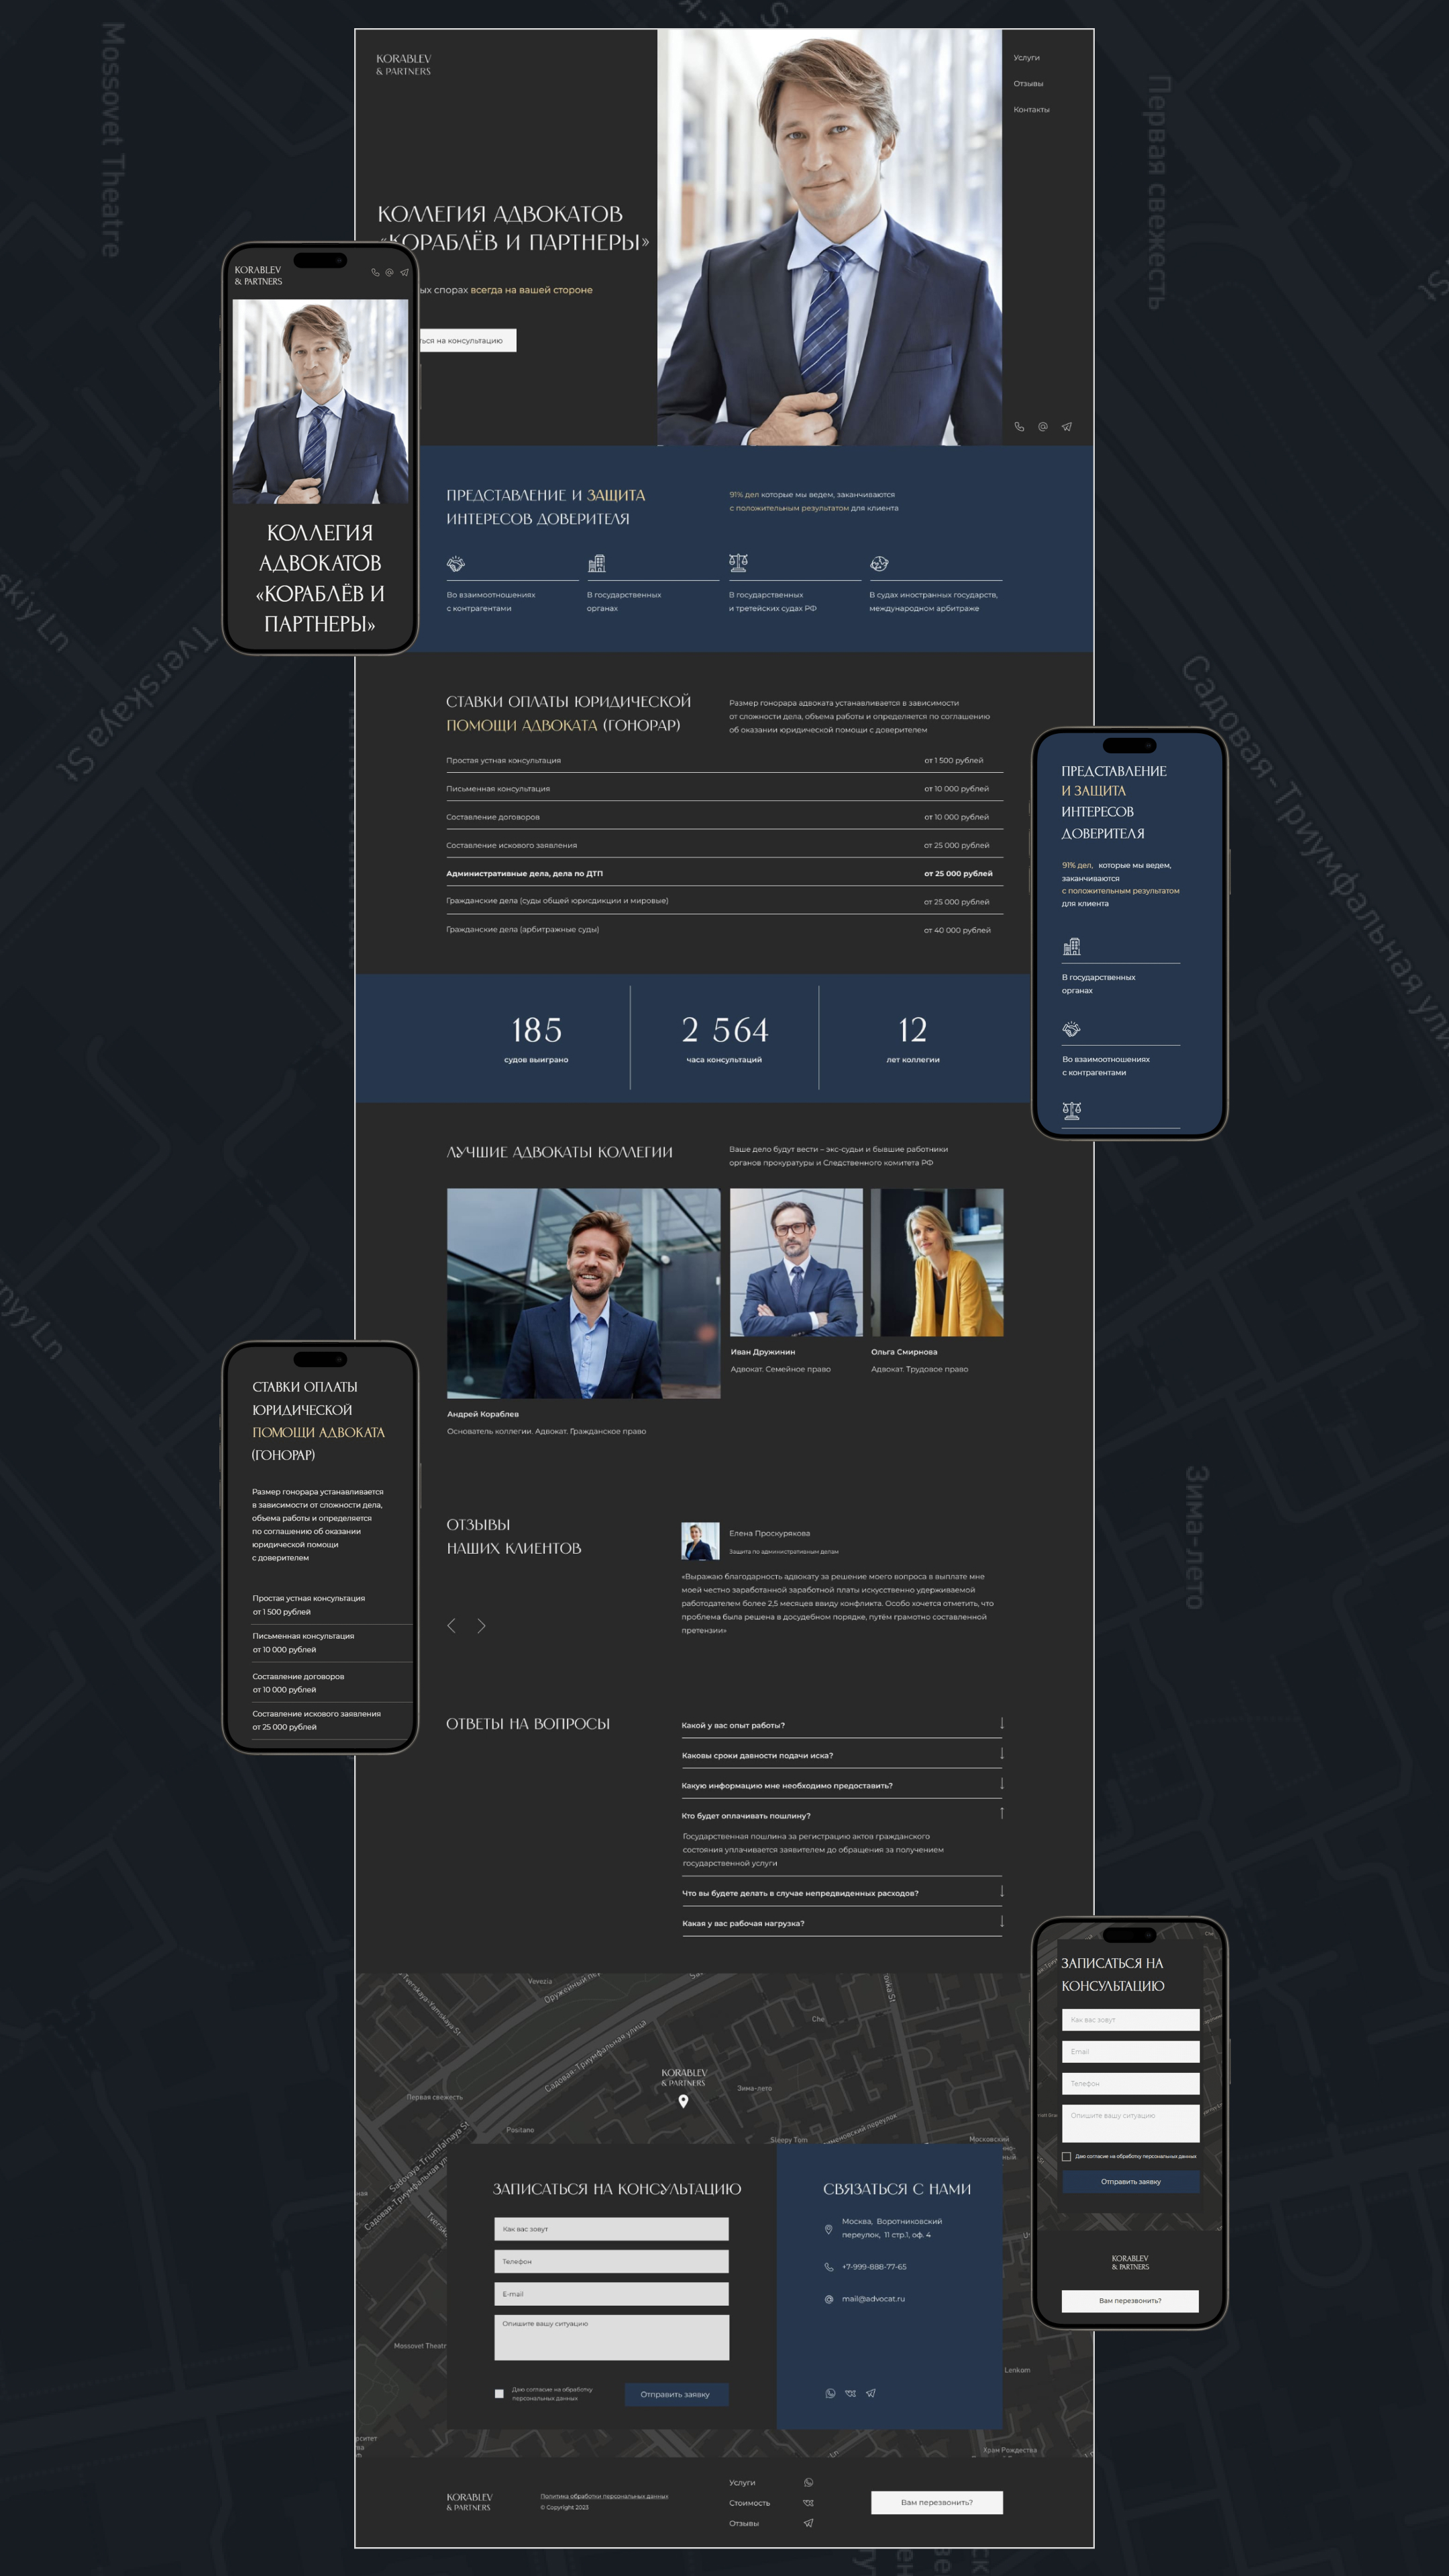The height and width of the screenshot is (2576, 1449).
Task: Click the globe icon above 'В судах иностранных государств'
Action: tap(879, 564)
